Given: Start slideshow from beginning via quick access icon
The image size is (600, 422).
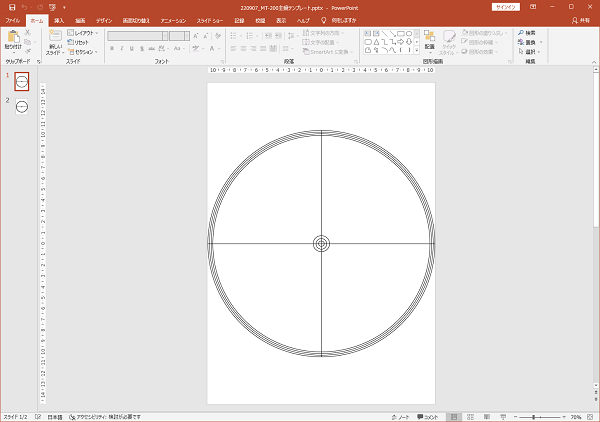Looking at the screenshot, I should tap(53, 7).
